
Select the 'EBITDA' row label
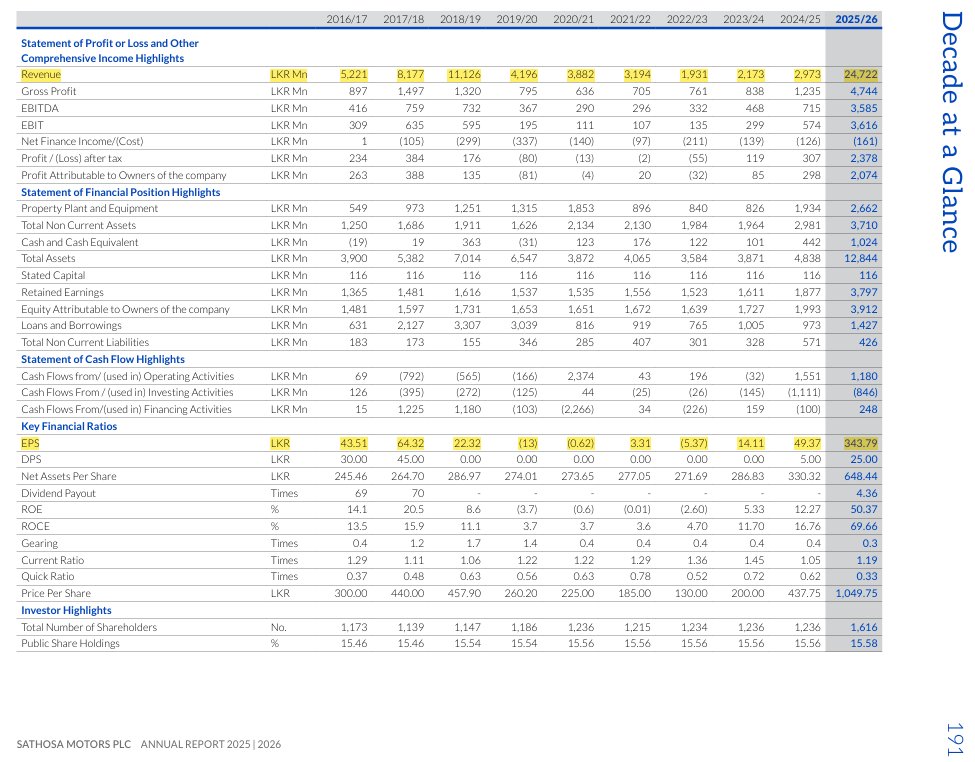click(40, 108)
